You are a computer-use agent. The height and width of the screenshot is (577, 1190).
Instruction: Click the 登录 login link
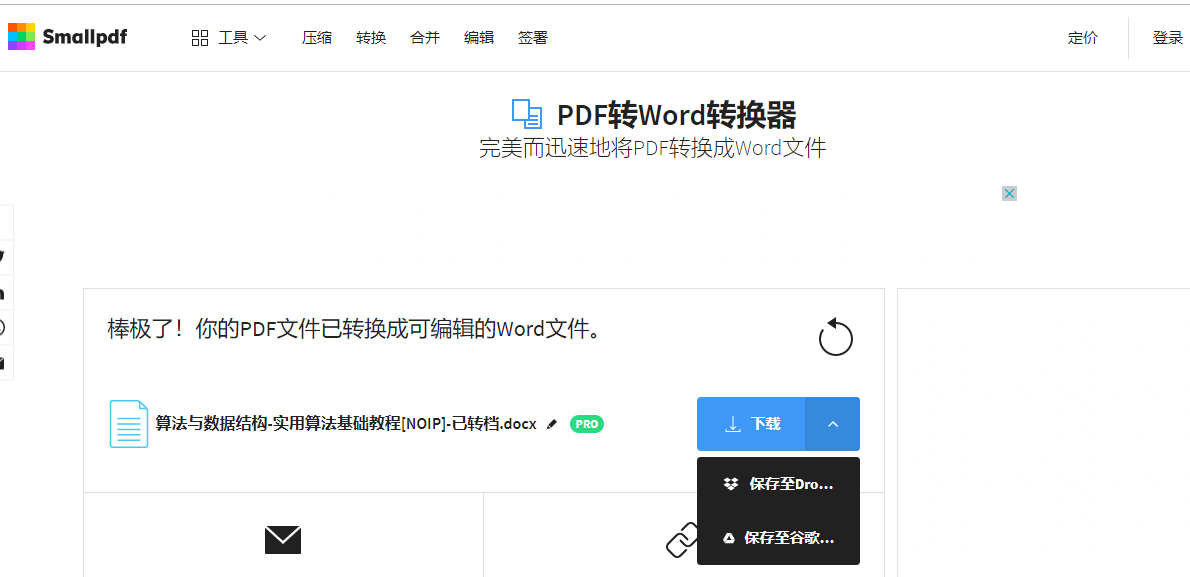[1167, 38]
